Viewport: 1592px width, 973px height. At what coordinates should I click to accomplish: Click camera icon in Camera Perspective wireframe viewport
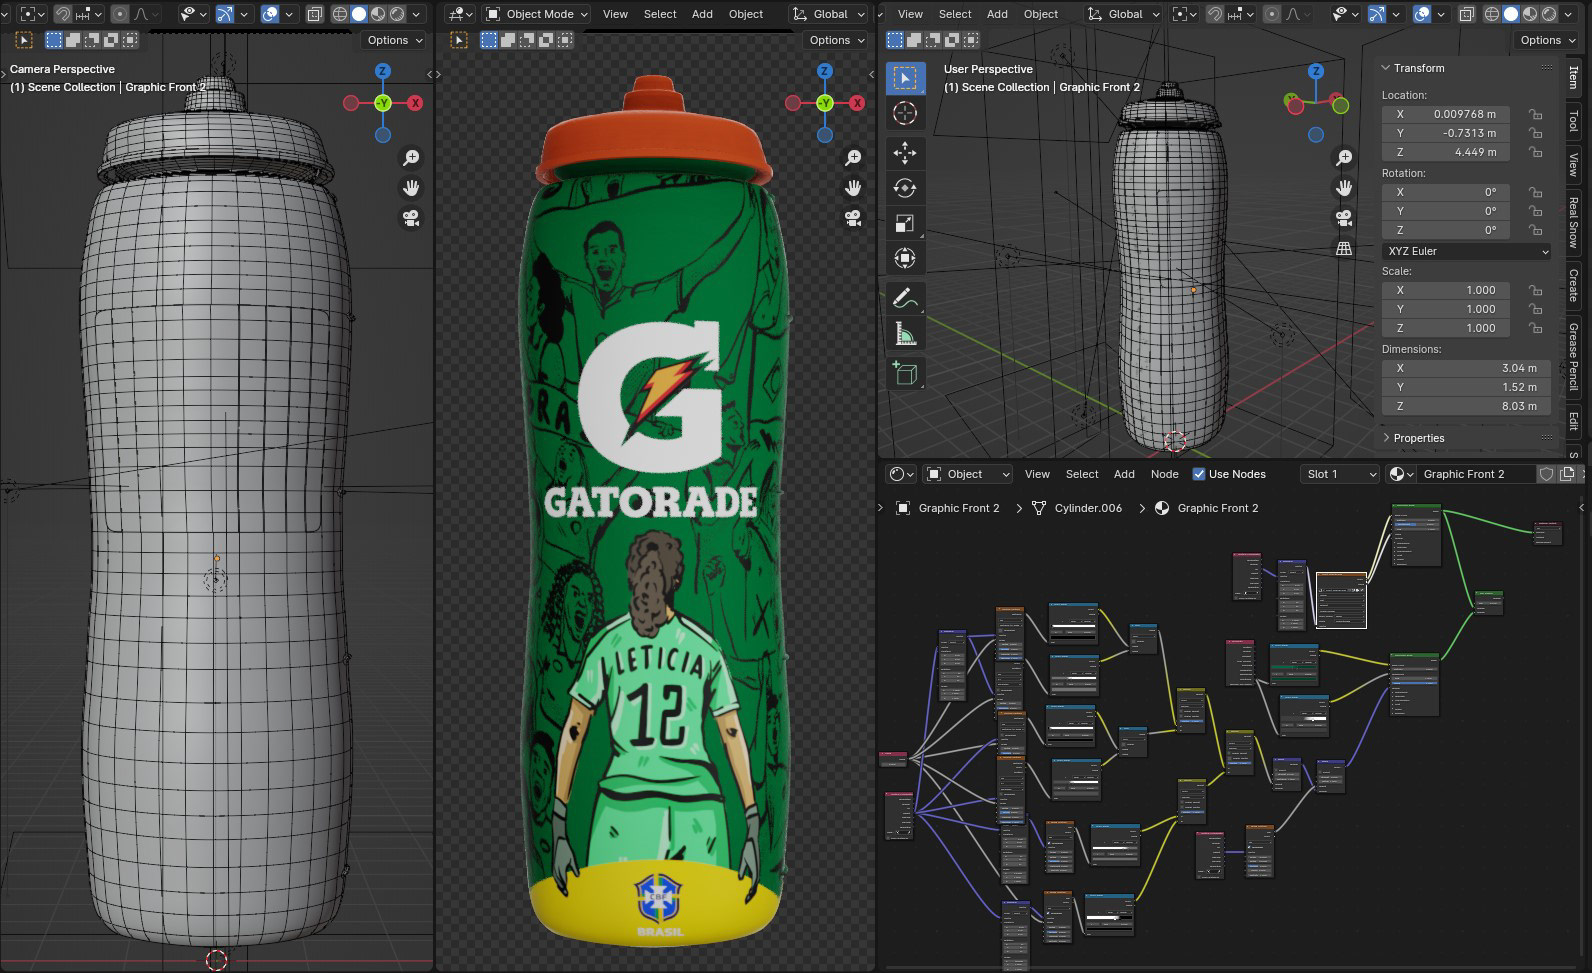411,218
